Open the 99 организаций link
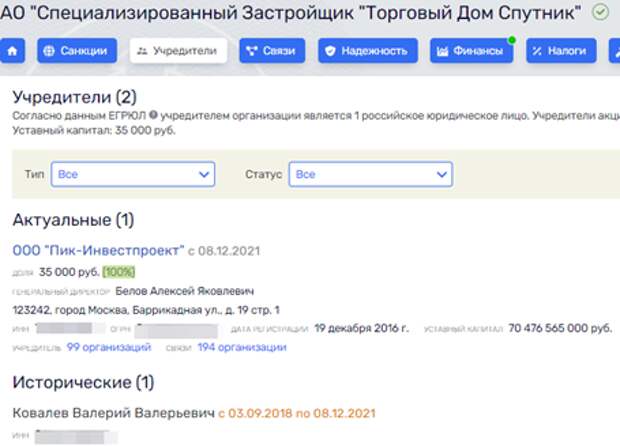Screen dimensions: 620x446 [x=109, y=347]
